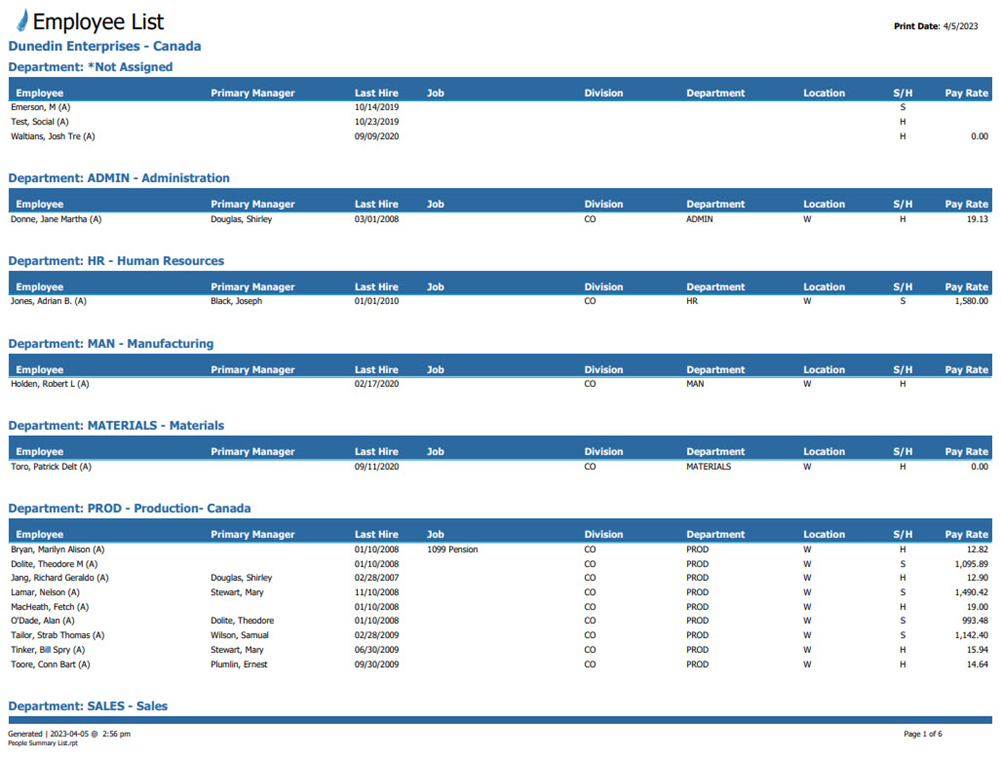Click Pay Rate header in Not Assigned table
This screenshot has width=1001, height=758.
[x=966, y=93]
